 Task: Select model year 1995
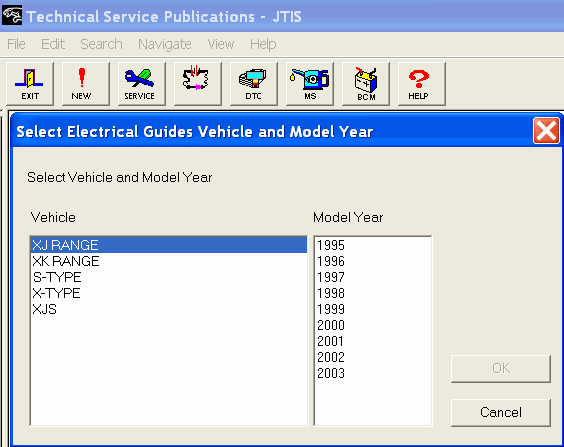373,245
